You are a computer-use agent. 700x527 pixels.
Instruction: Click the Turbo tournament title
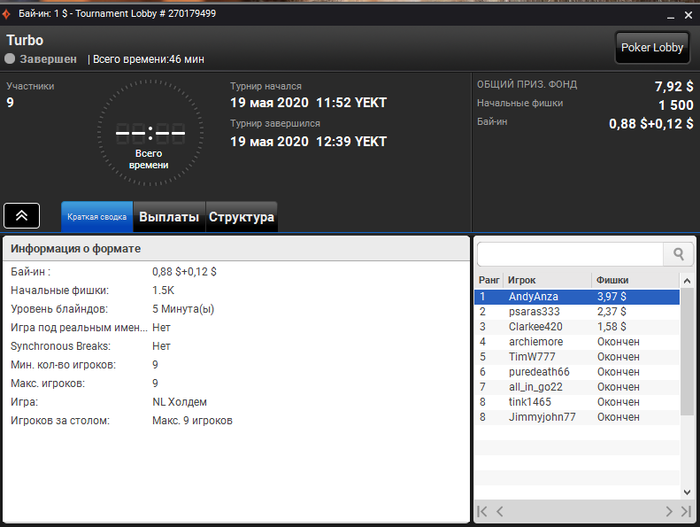click(25, 40)
